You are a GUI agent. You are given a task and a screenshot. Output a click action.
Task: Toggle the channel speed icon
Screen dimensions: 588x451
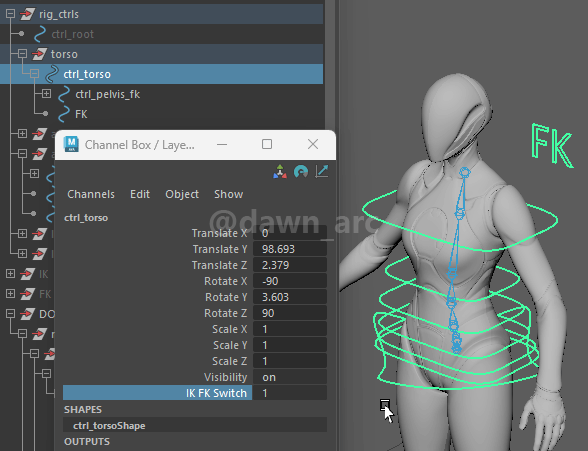pyautogui.click(x=301, y=172)
